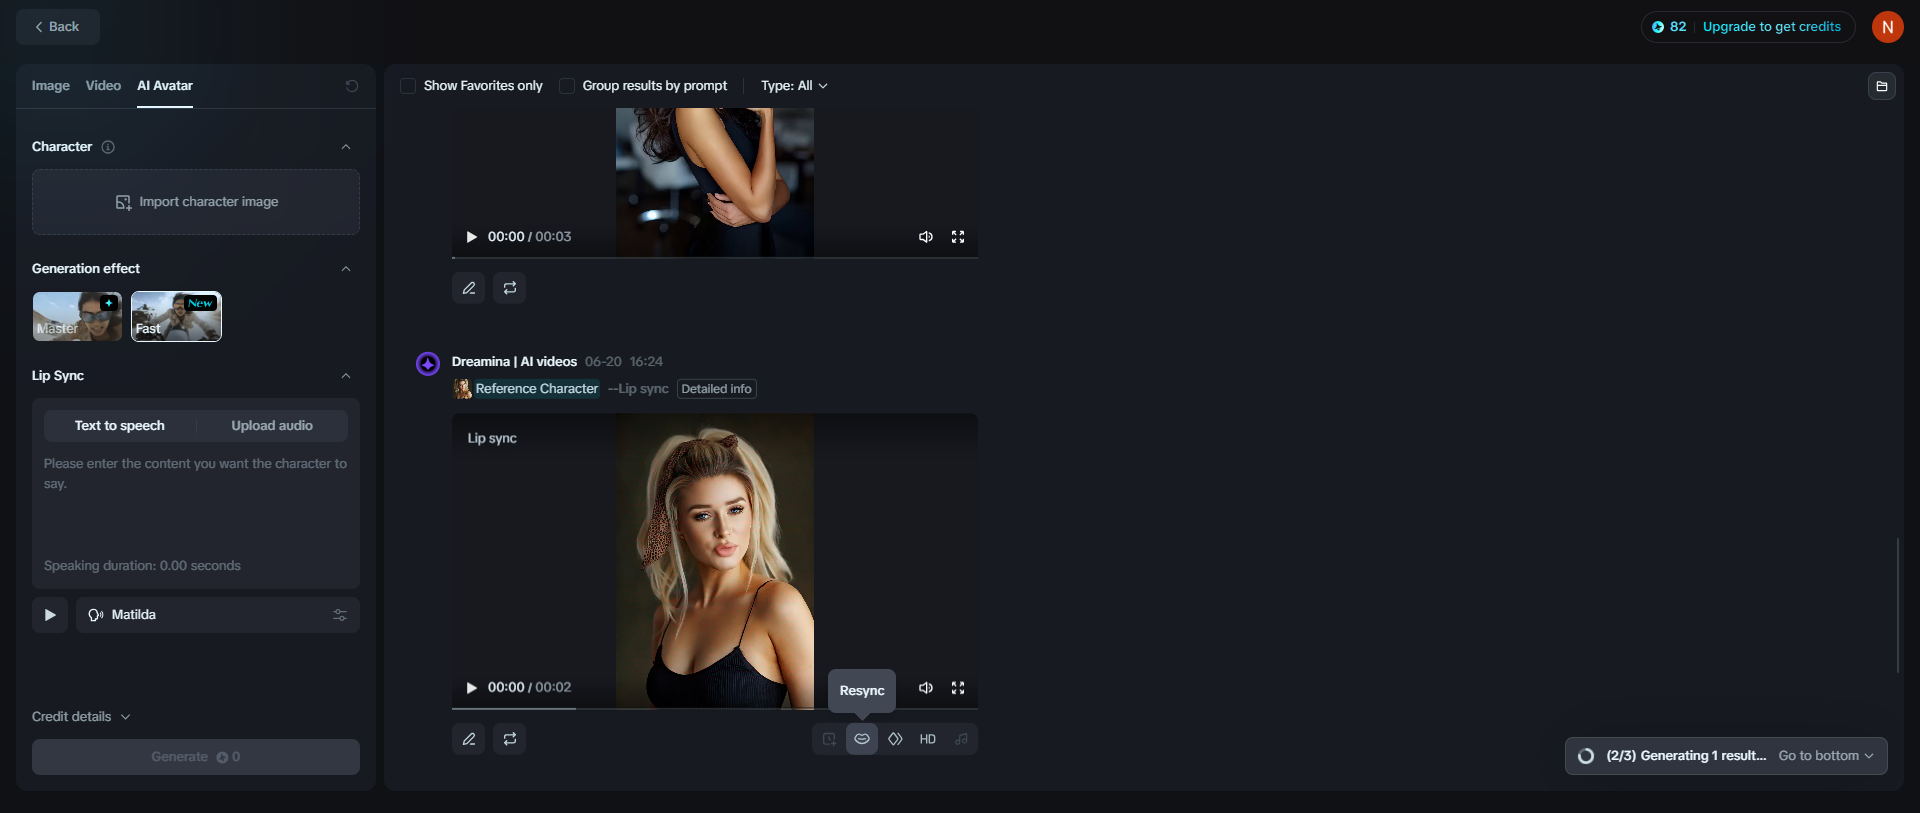Enable Show Favorites only checkbox
The height and width of the screenshot is (813, 1920).
click(408, 86)
